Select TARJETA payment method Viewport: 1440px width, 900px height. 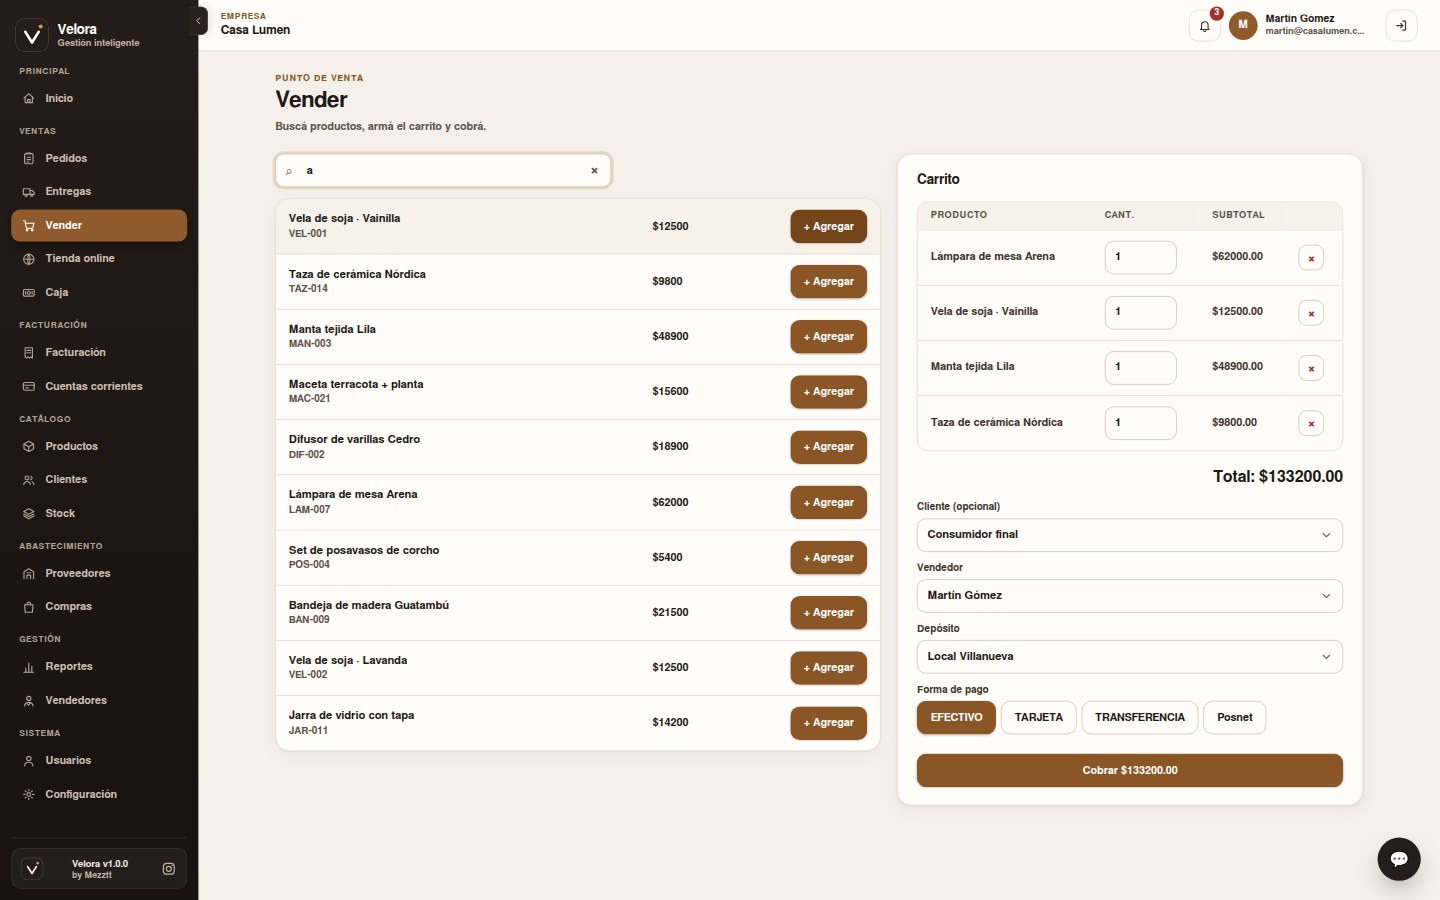tap(1038, 718)
